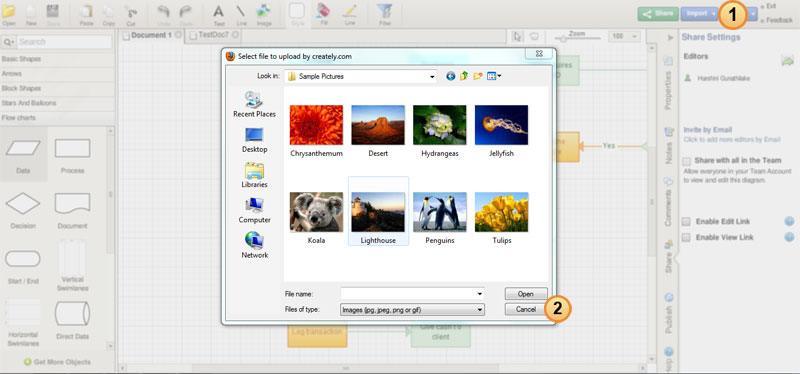Select the Koala picture thumbnail
Viewport: 800px width, 374px height.
[316, 211]
